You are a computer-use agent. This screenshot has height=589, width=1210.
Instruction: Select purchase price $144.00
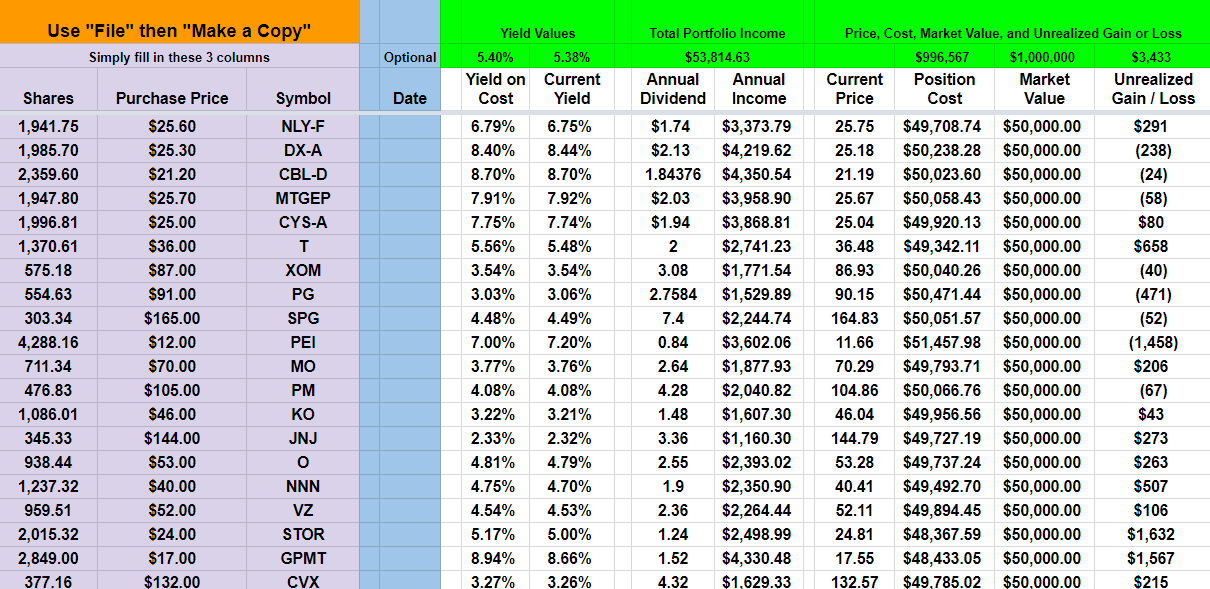click(172, 438)
